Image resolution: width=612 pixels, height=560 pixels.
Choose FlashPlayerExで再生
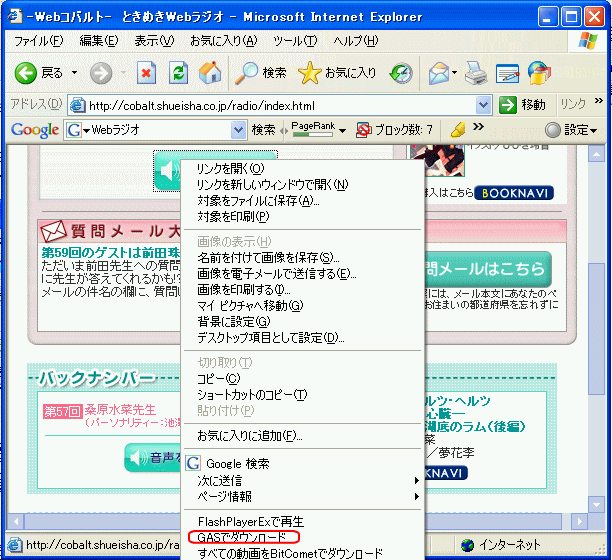303,522
